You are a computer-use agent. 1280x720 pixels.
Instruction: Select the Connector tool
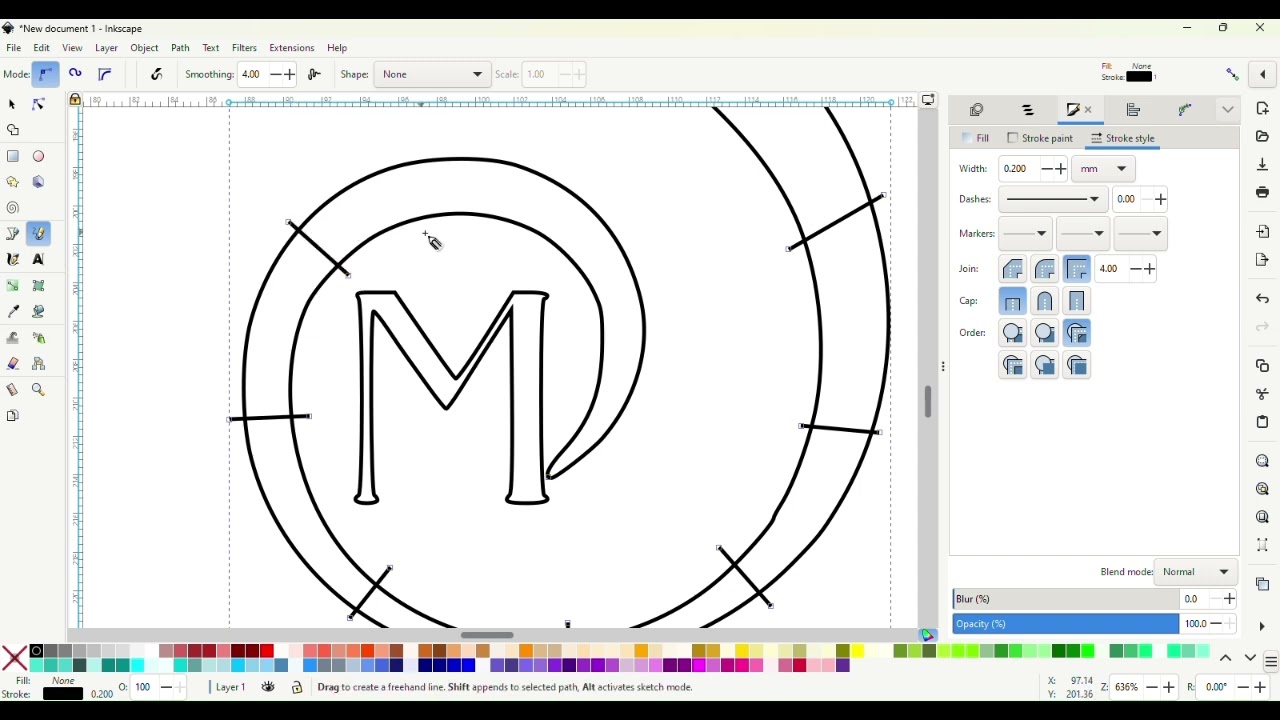(39, 365)
